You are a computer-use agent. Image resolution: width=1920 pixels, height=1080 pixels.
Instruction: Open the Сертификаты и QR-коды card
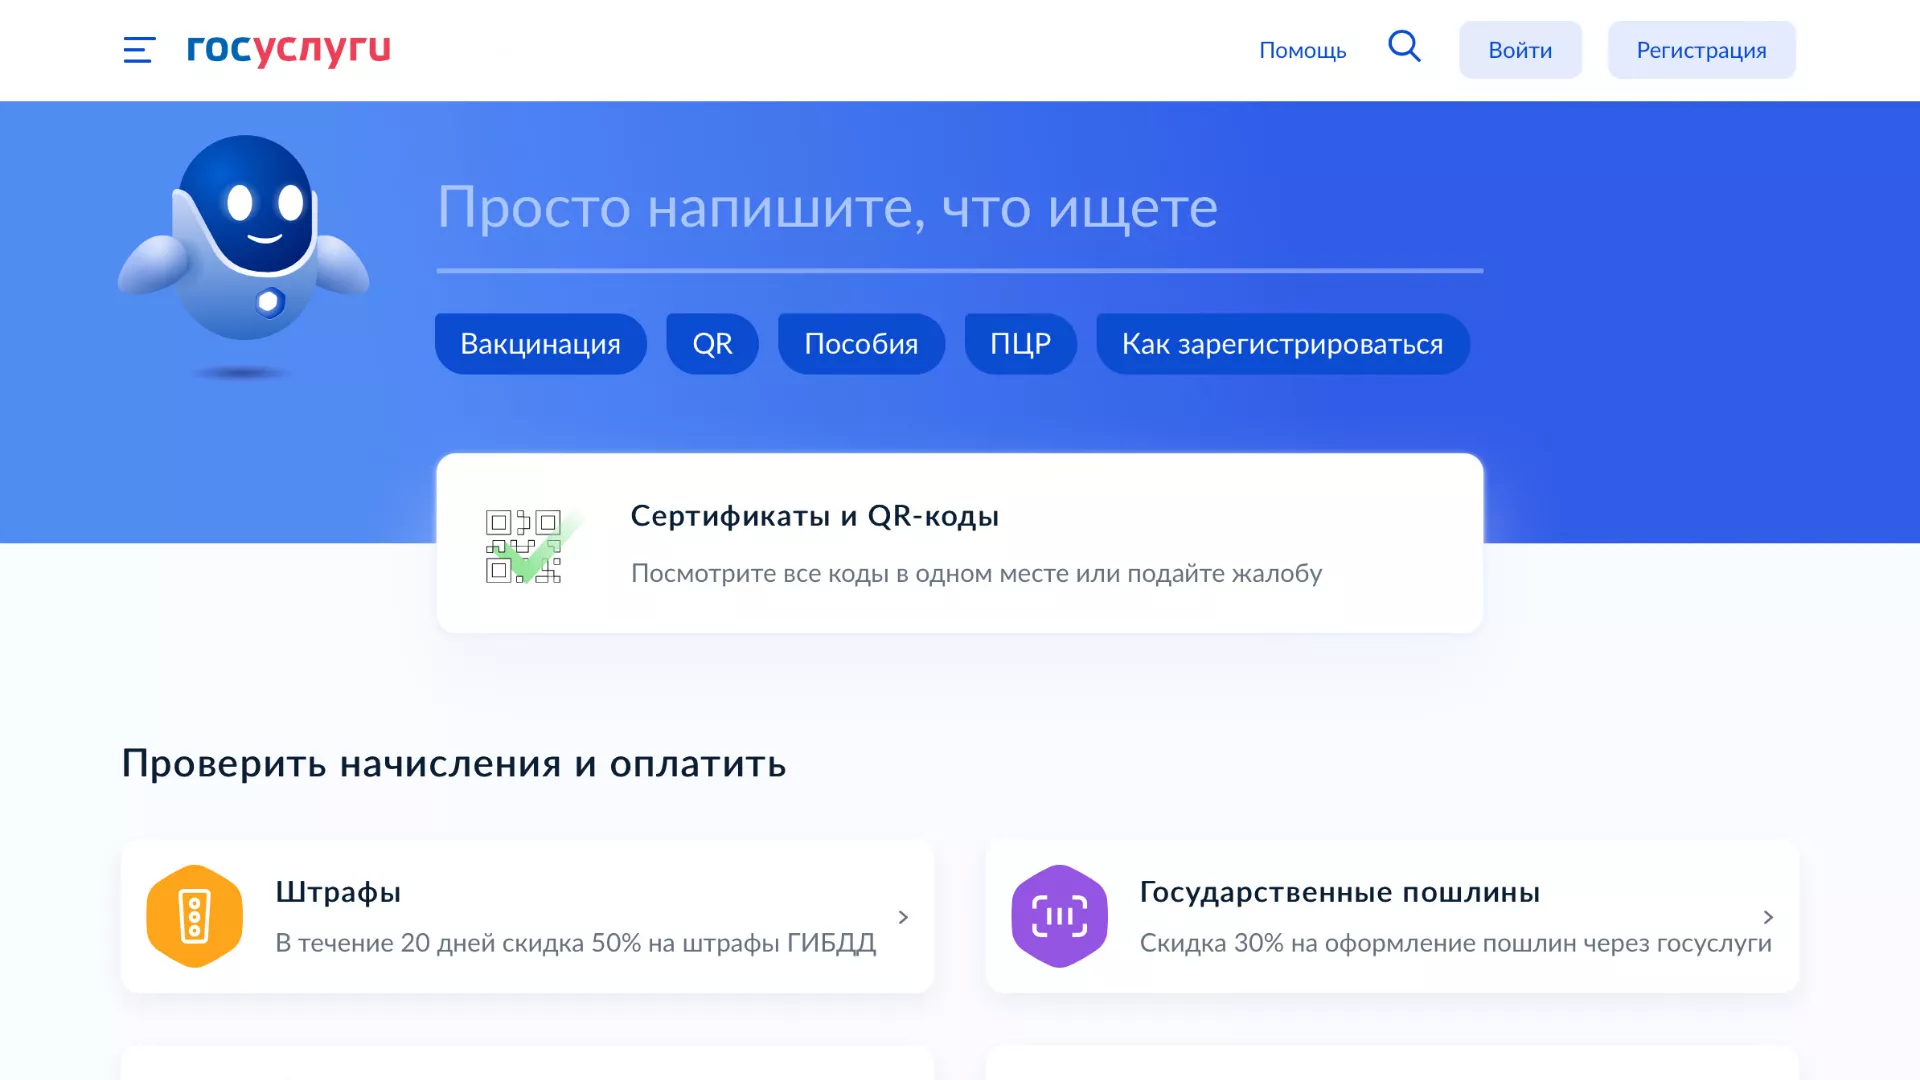[958, 543]
